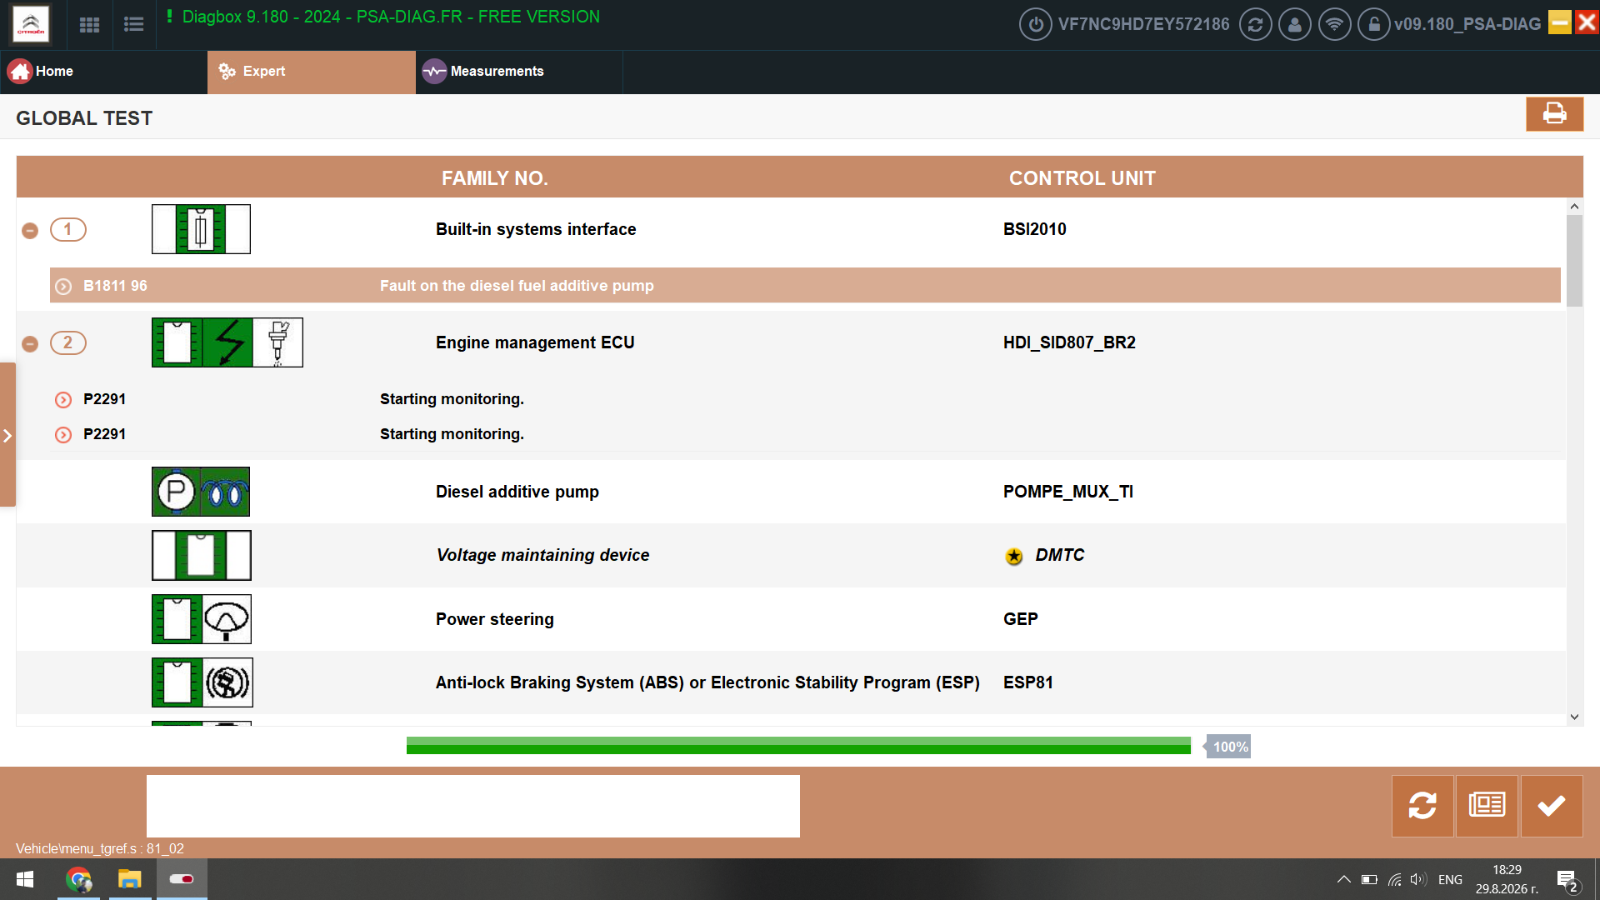Open the list view menu icon
The width and height of the screenshot is (1600, 900).
[134, 25]
